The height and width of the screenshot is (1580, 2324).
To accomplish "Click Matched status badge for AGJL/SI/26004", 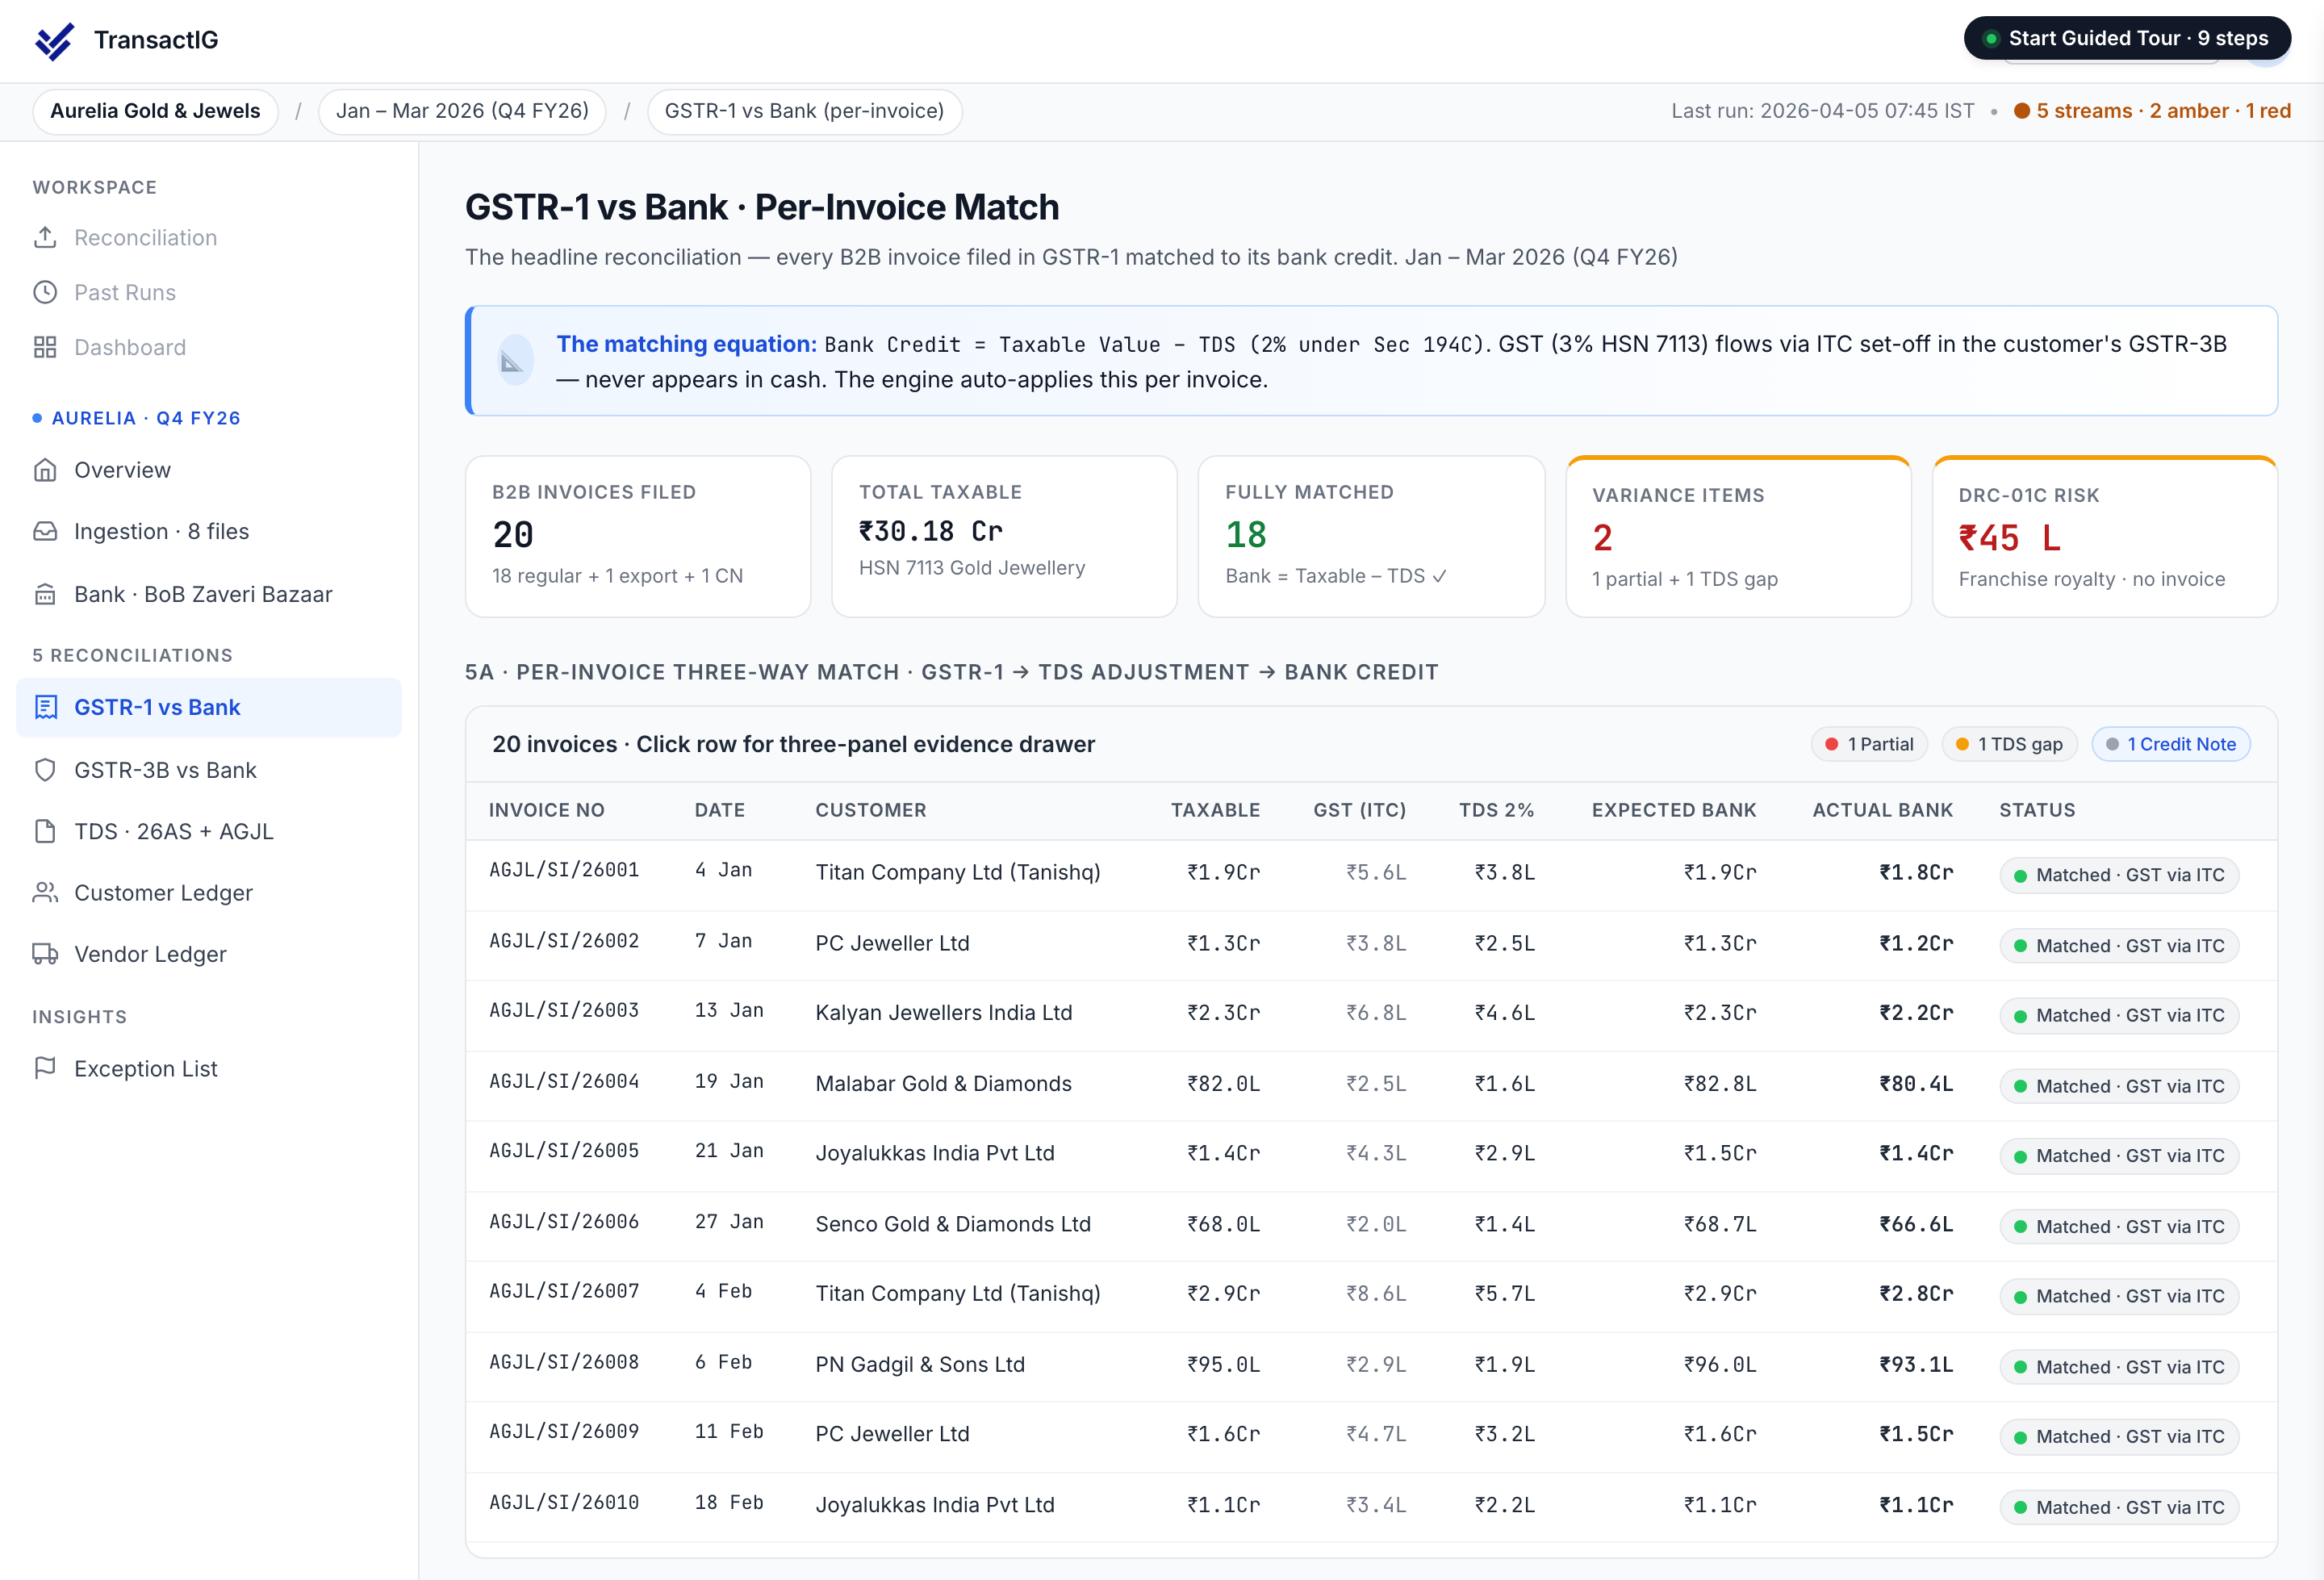I will click(2118, 1086).
